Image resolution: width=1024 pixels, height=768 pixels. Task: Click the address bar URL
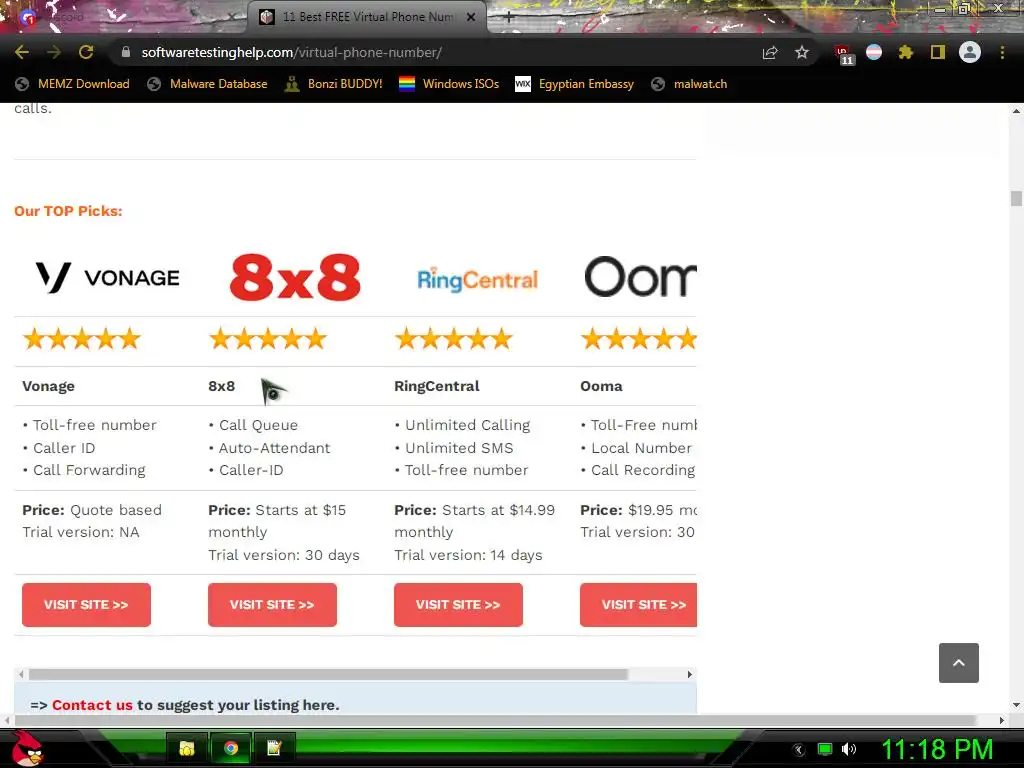pos(291,52)
